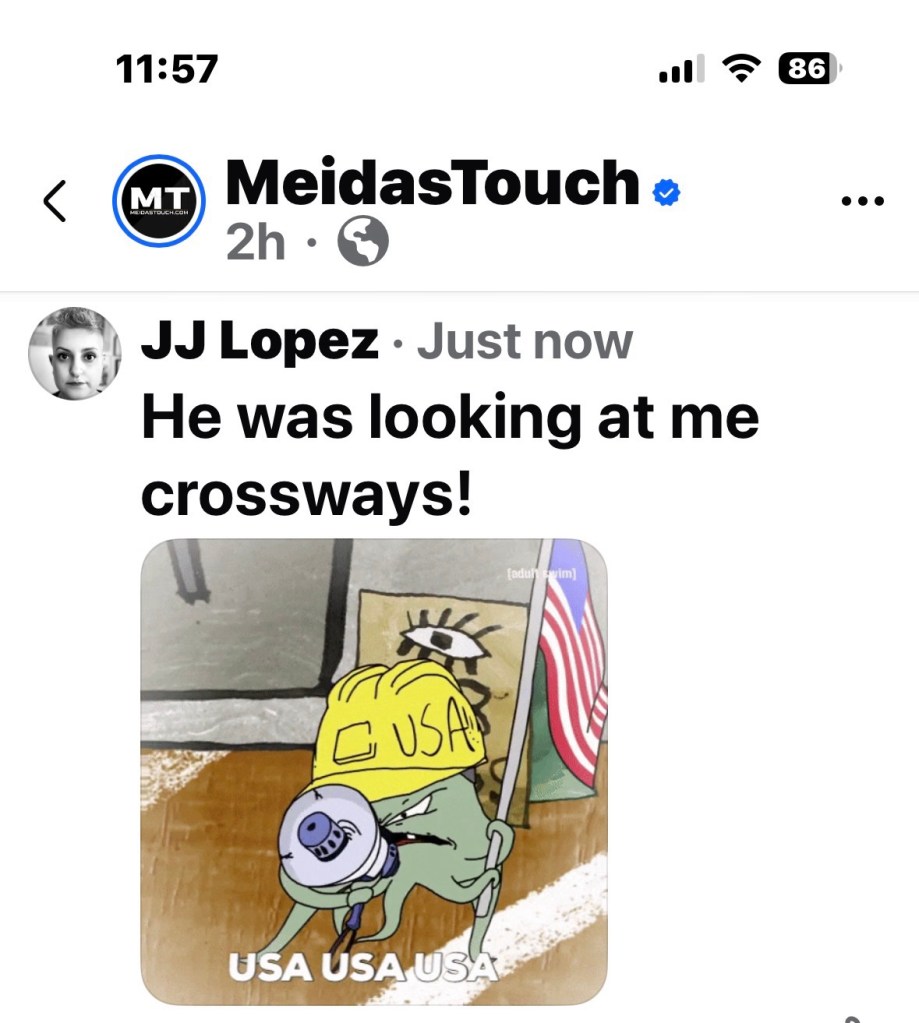
Task: Tap the post's '2h' timestamp
Action: coord(256,242)
